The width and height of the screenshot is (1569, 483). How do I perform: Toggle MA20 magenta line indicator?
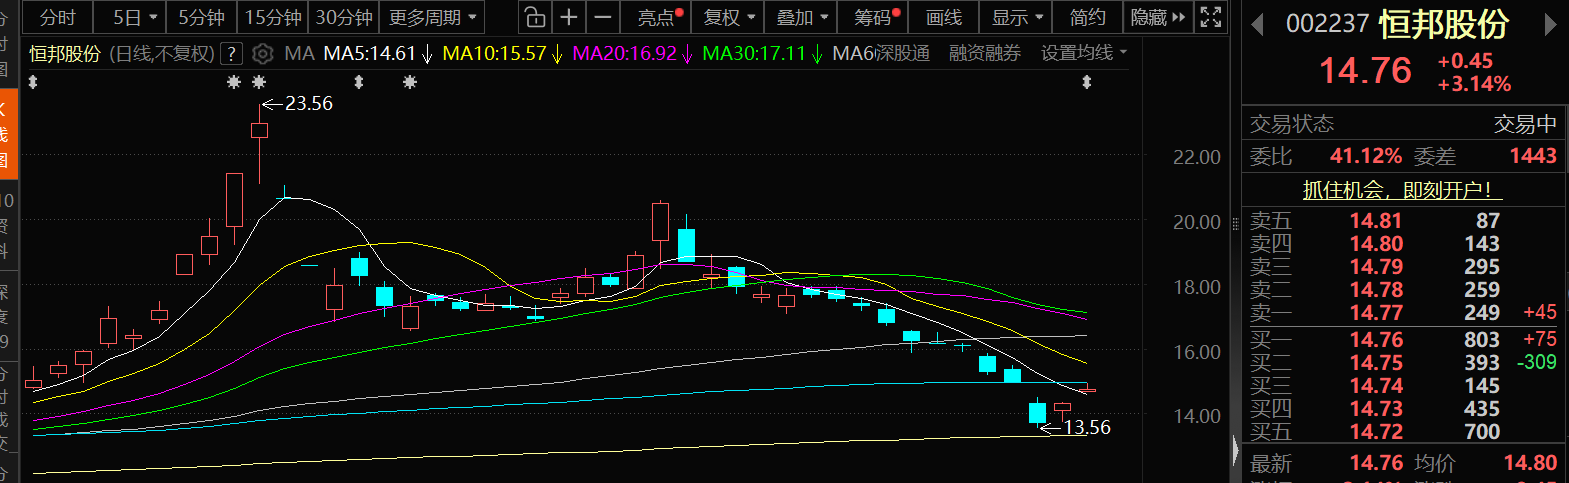[x=633, y=54]
